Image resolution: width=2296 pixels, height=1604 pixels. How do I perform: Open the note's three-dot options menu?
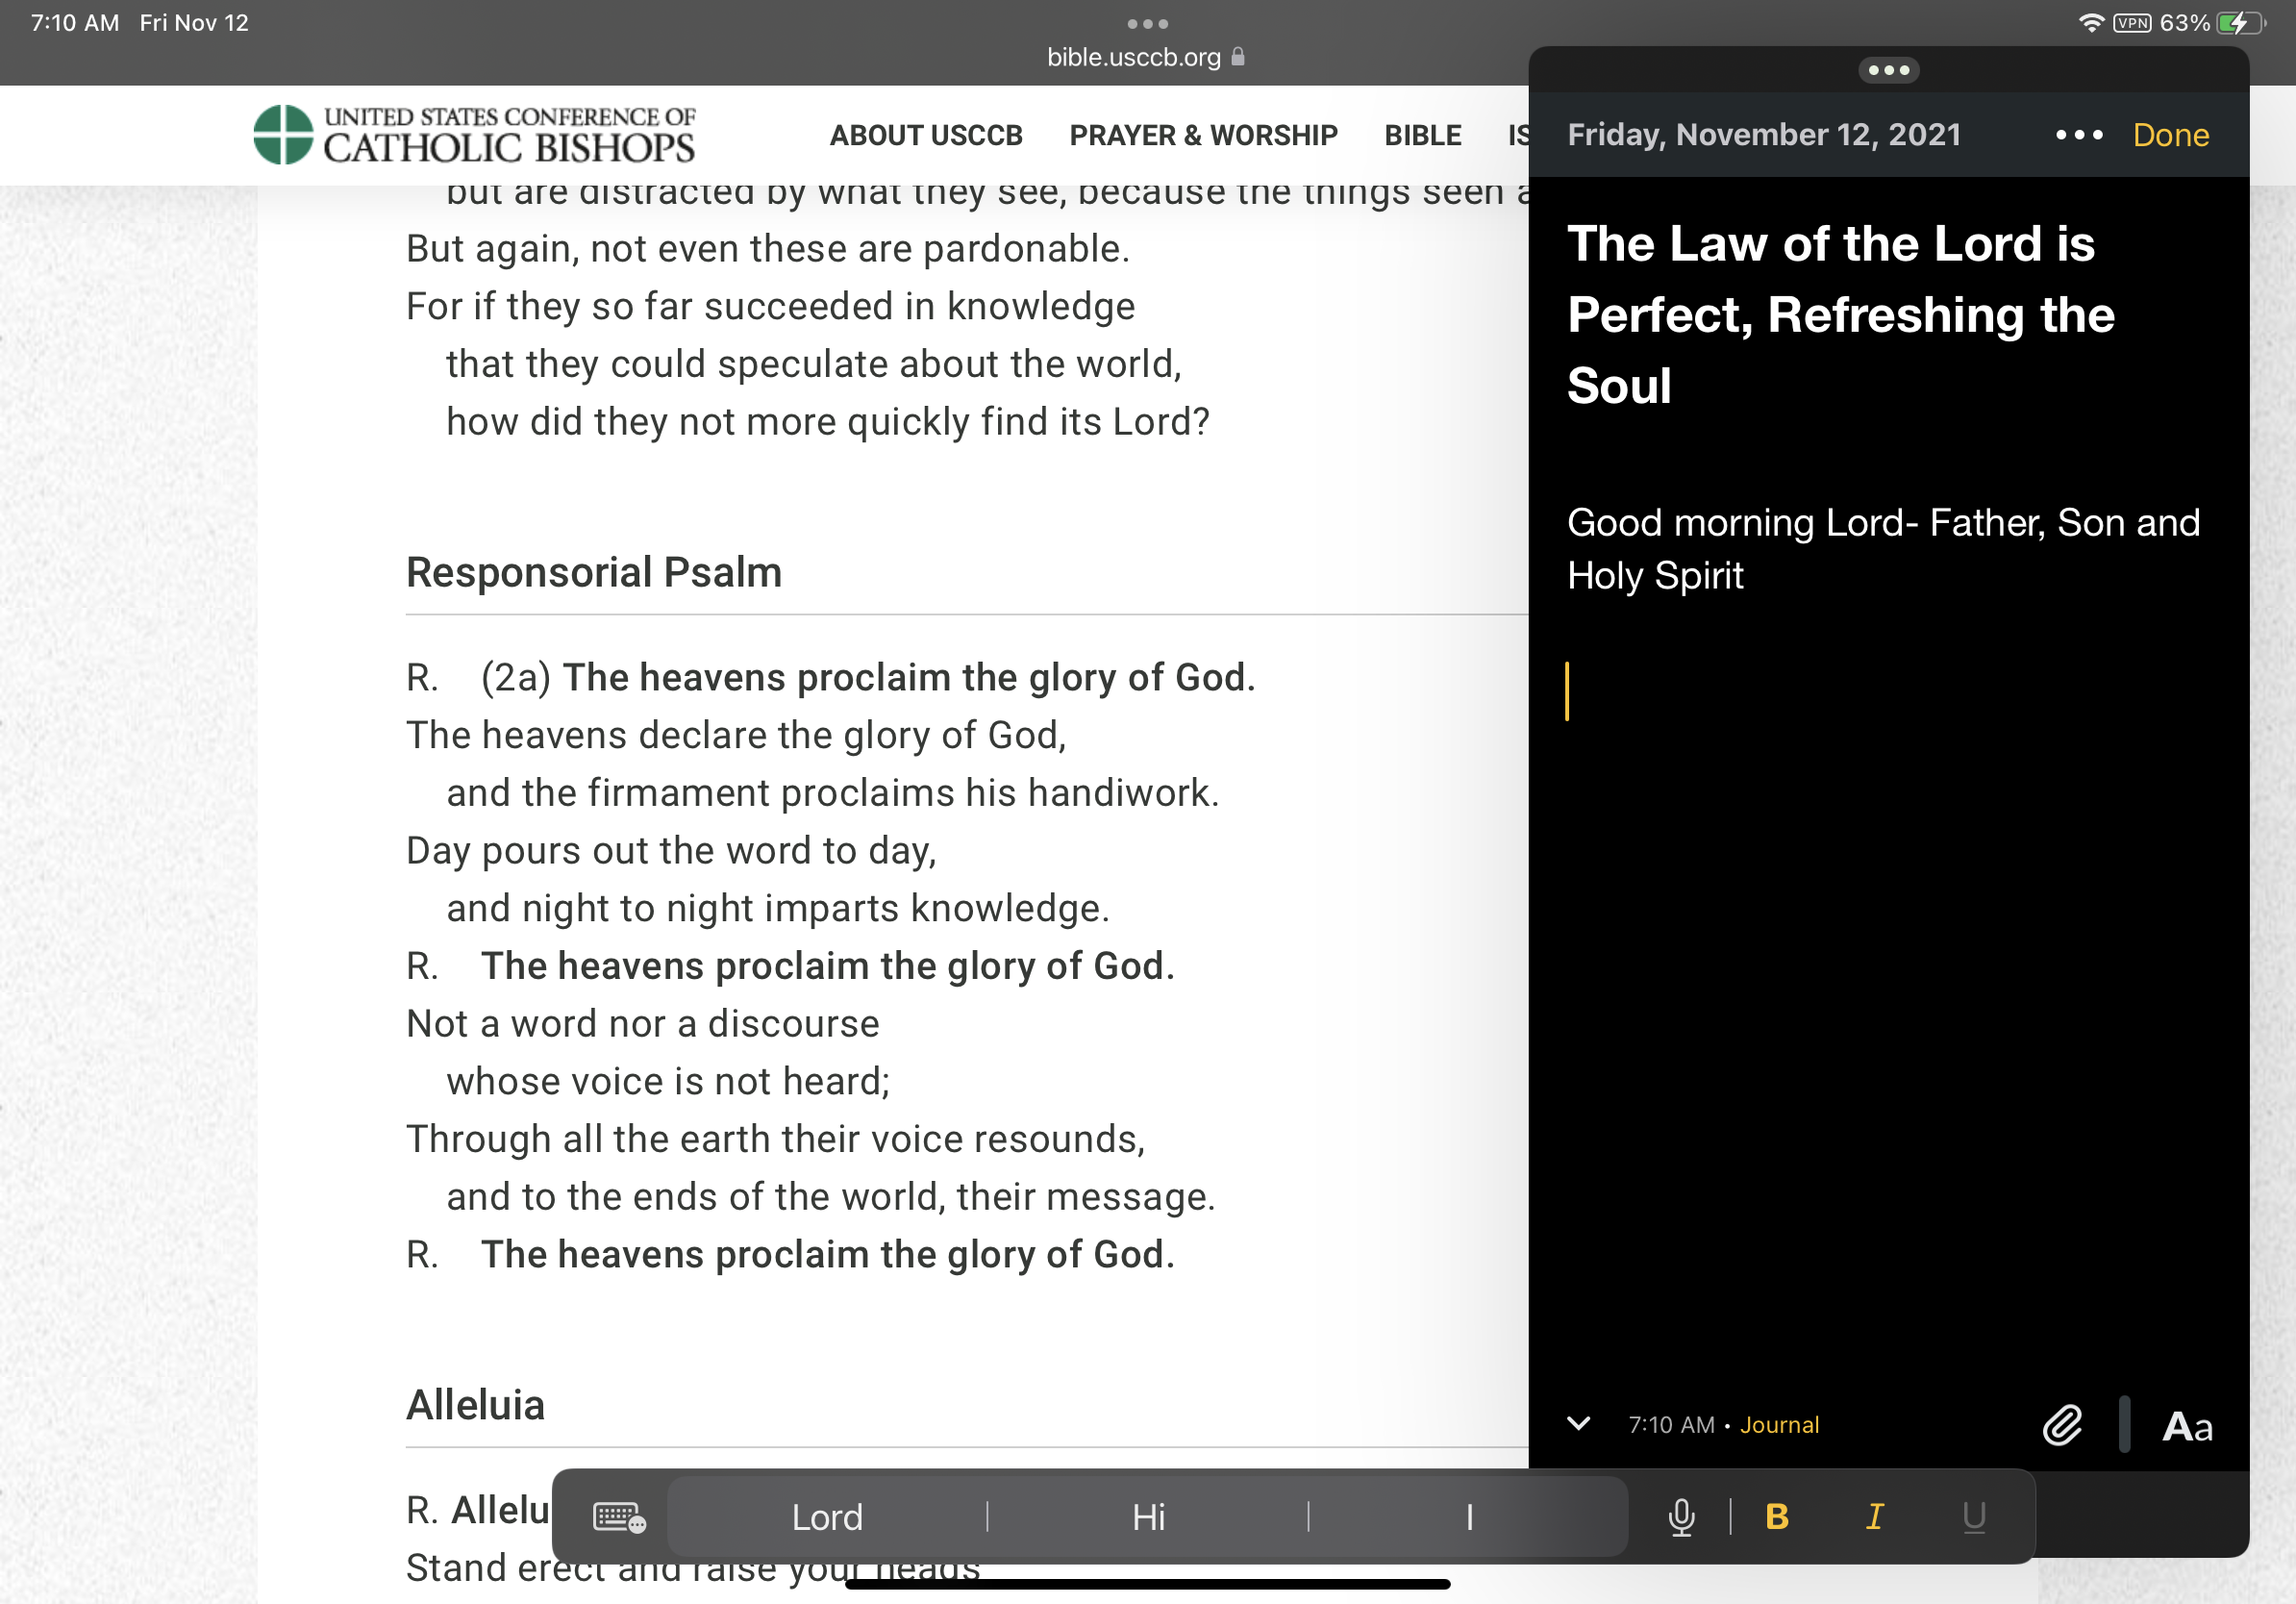pos(2079,135)
